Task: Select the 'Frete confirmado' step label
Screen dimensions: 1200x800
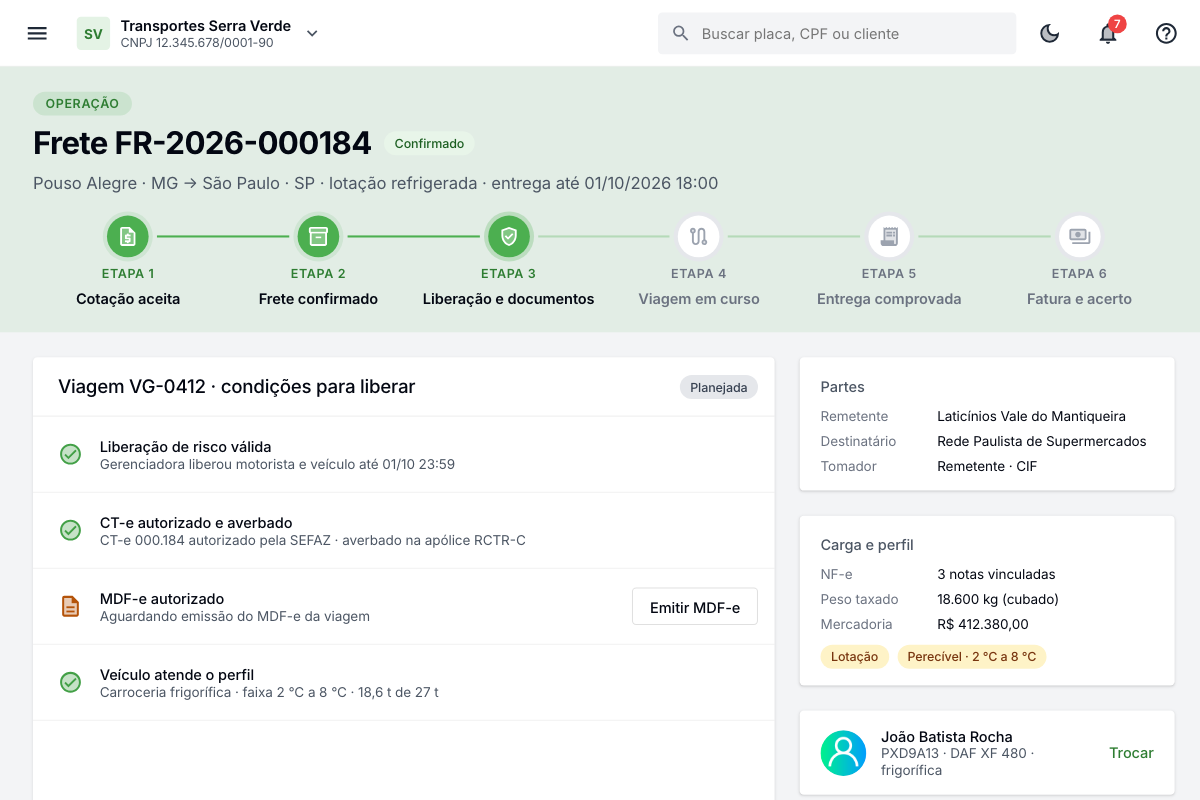Action: click(318, 299)
